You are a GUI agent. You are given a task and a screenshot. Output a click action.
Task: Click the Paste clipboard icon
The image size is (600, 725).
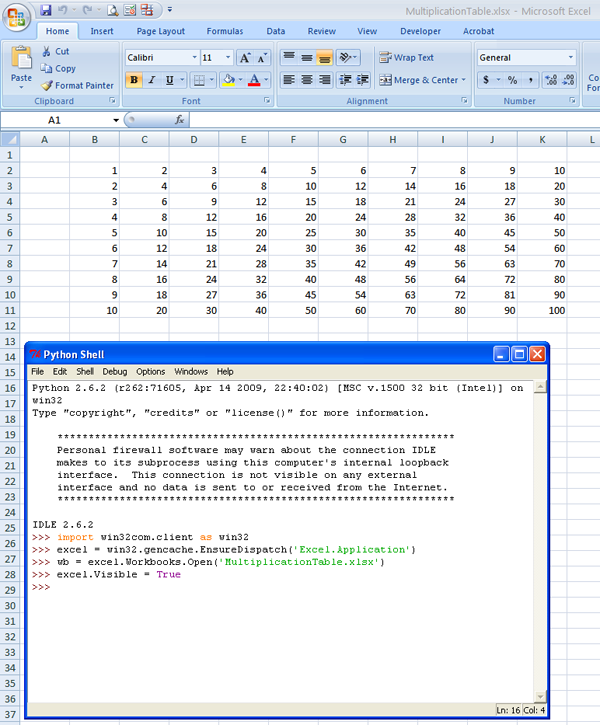point(21,57)
